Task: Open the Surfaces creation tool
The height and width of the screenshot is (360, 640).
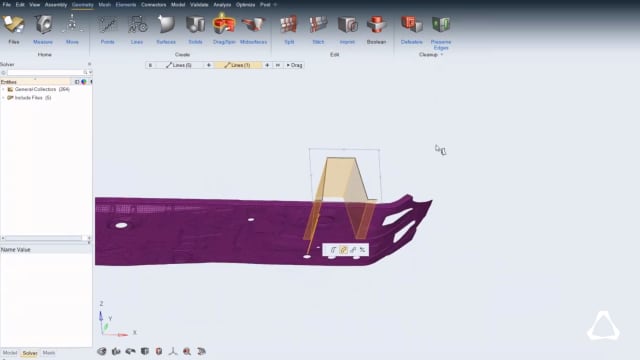Action: click(x=166, y=29)
